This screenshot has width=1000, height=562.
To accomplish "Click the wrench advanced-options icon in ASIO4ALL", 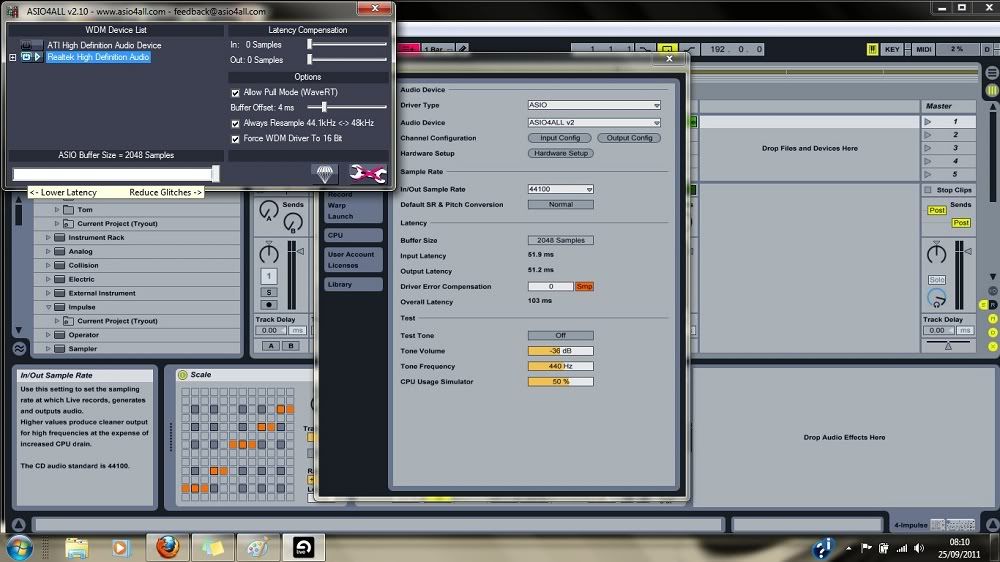I will pyautogui.click(x=367, y=173).
